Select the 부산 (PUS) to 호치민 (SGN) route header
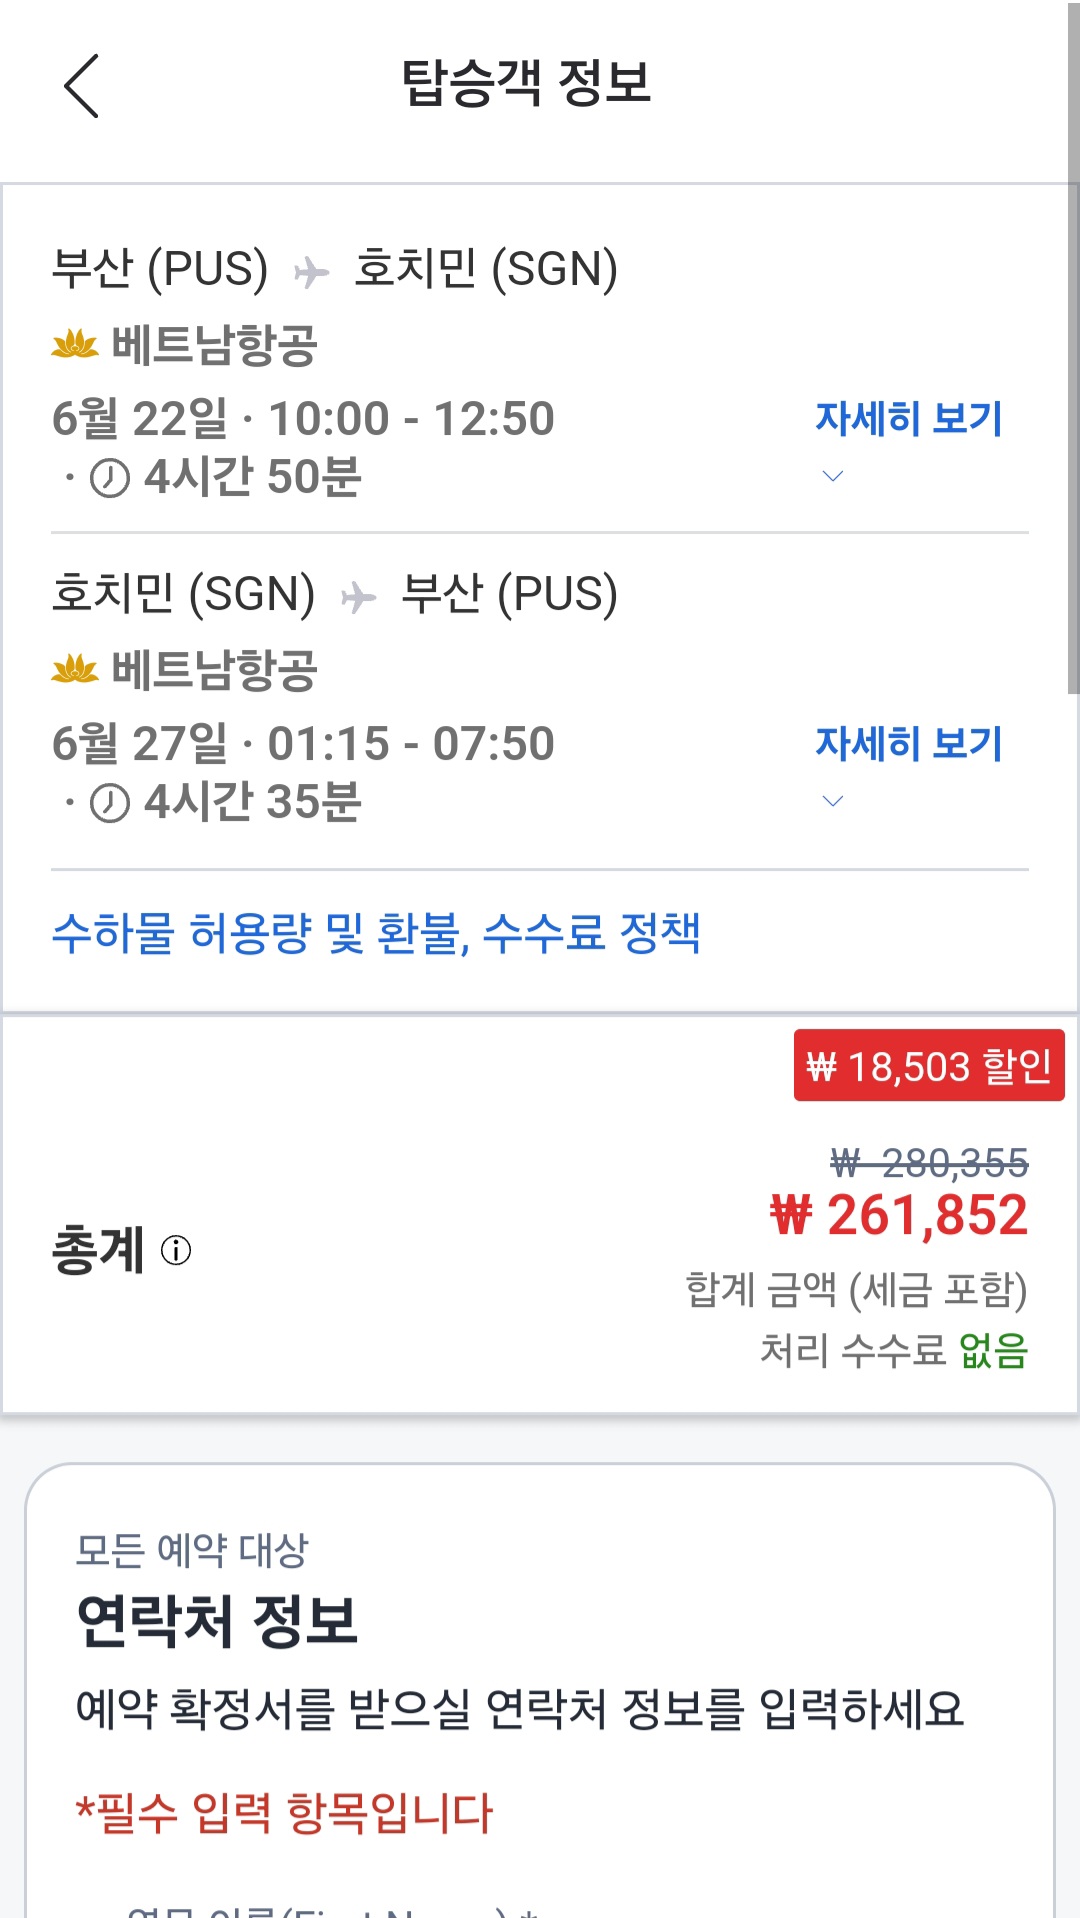The height and width of the screenshot is (1918, 1080). (x=335, y=268)
